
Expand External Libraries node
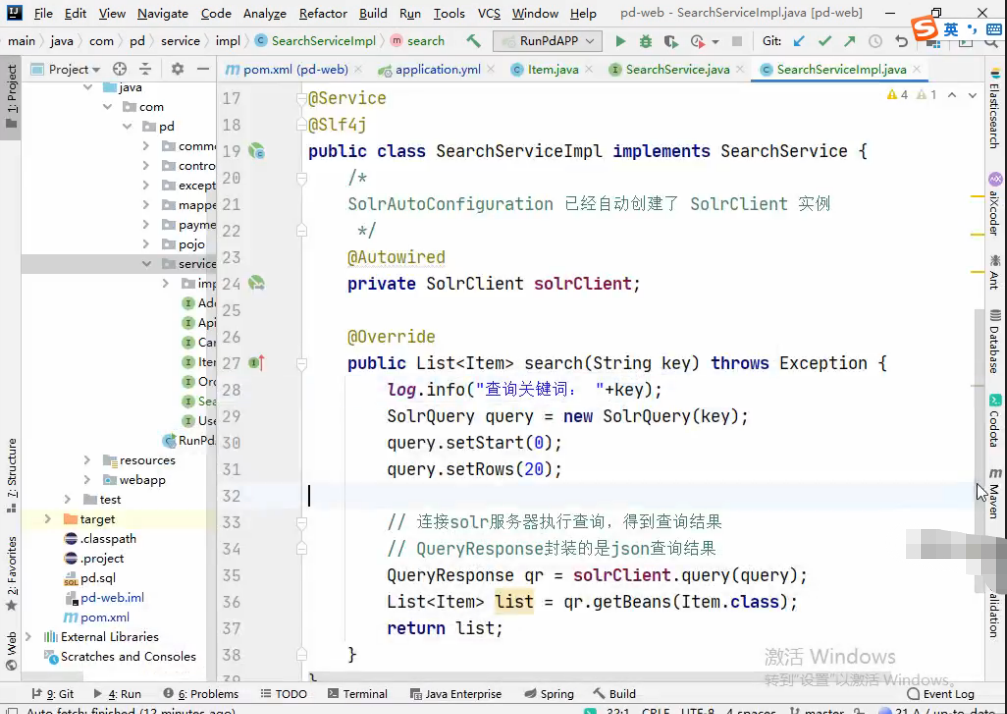(x=28, y=637)
